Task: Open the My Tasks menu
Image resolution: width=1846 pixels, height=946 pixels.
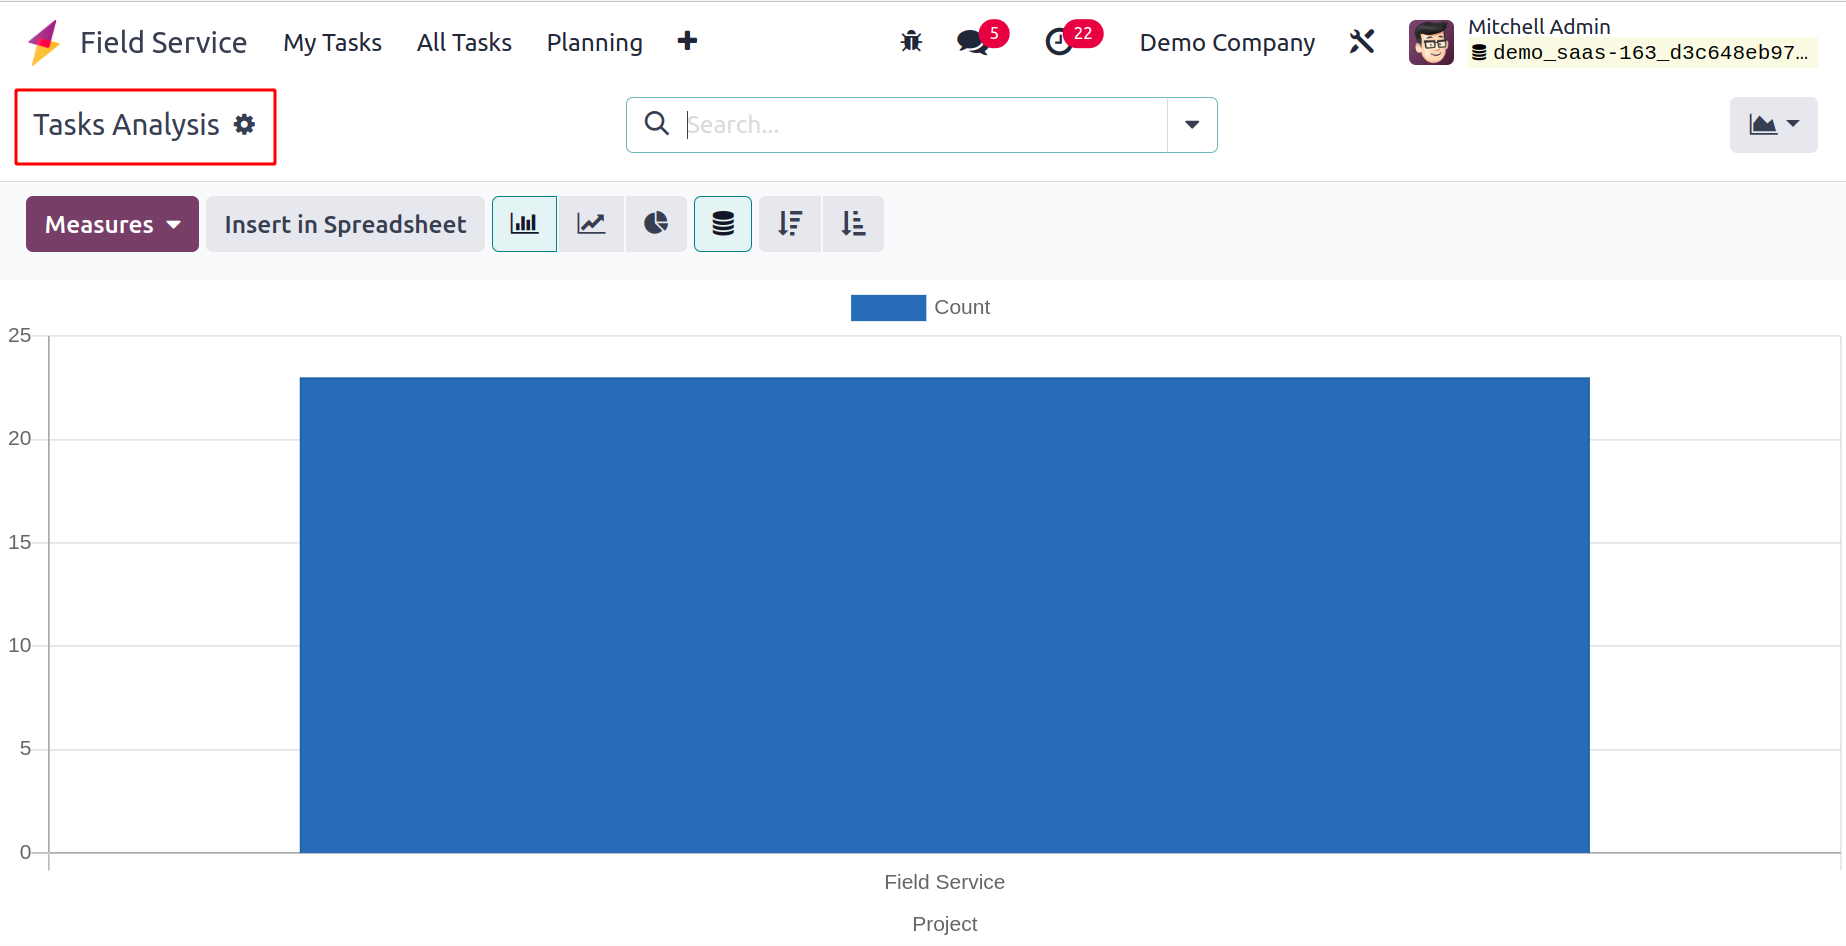Action: (332, 43)
